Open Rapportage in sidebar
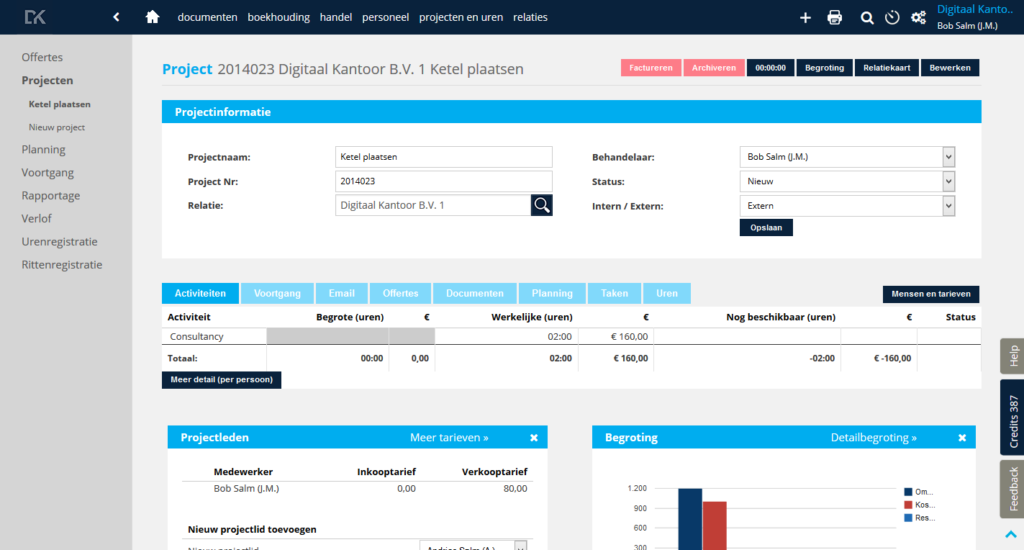This screenshot has width=1024, height=550. click(x=51, y=195)
